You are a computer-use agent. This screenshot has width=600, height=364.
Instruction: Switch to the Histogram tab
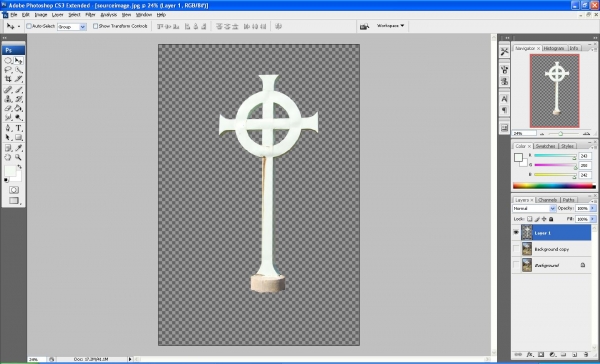pyautogui.click(x=554, y=48)
